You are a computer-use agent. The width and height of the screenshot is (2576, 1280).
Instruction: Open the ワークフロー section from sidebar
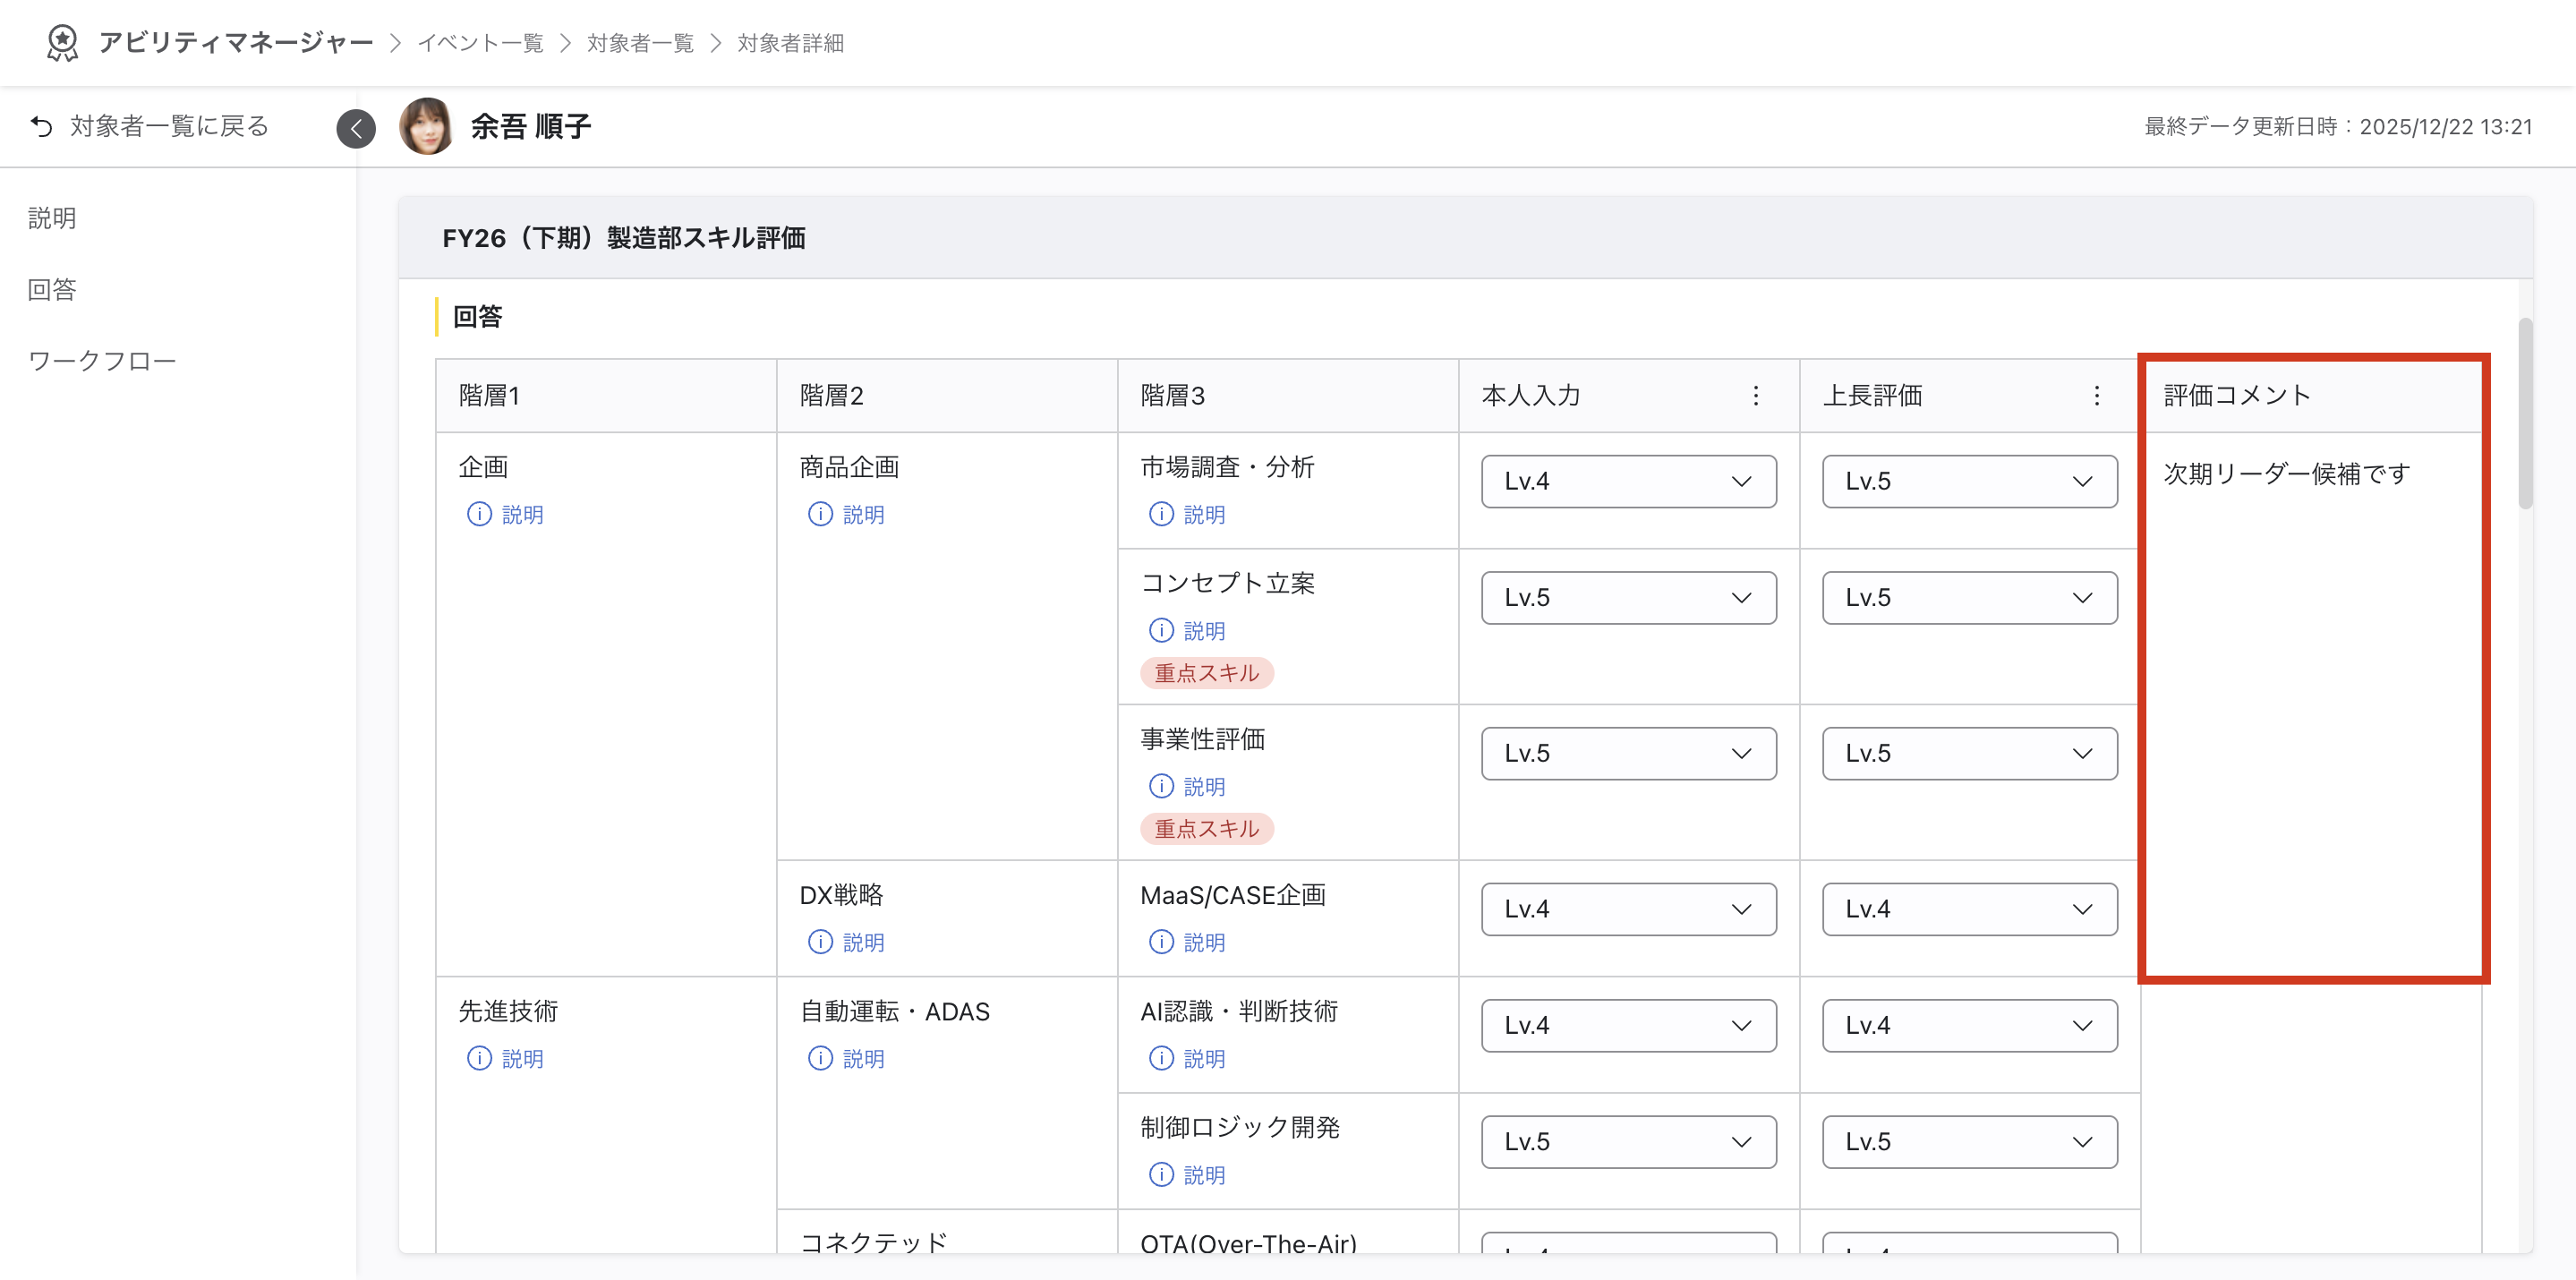pos(102,359)
